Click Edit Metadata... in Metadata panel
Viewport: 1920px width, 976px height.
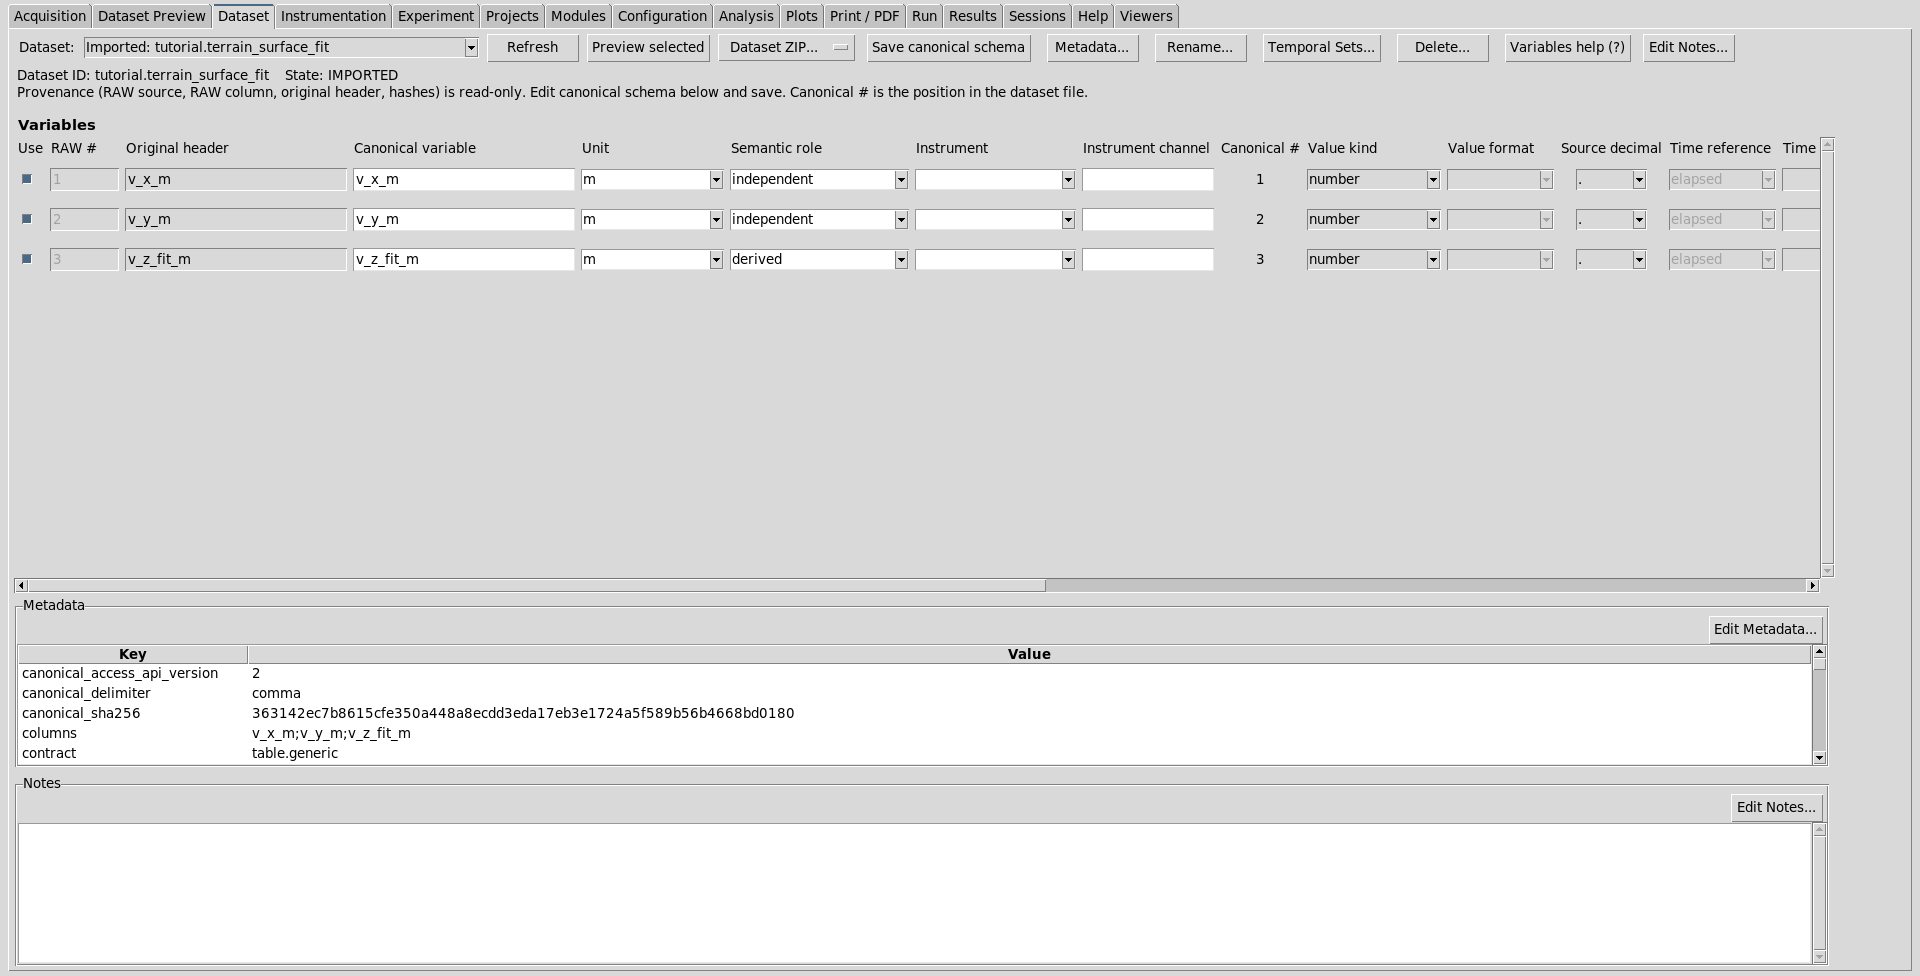pyautogui.click(x=1765, y=629)
